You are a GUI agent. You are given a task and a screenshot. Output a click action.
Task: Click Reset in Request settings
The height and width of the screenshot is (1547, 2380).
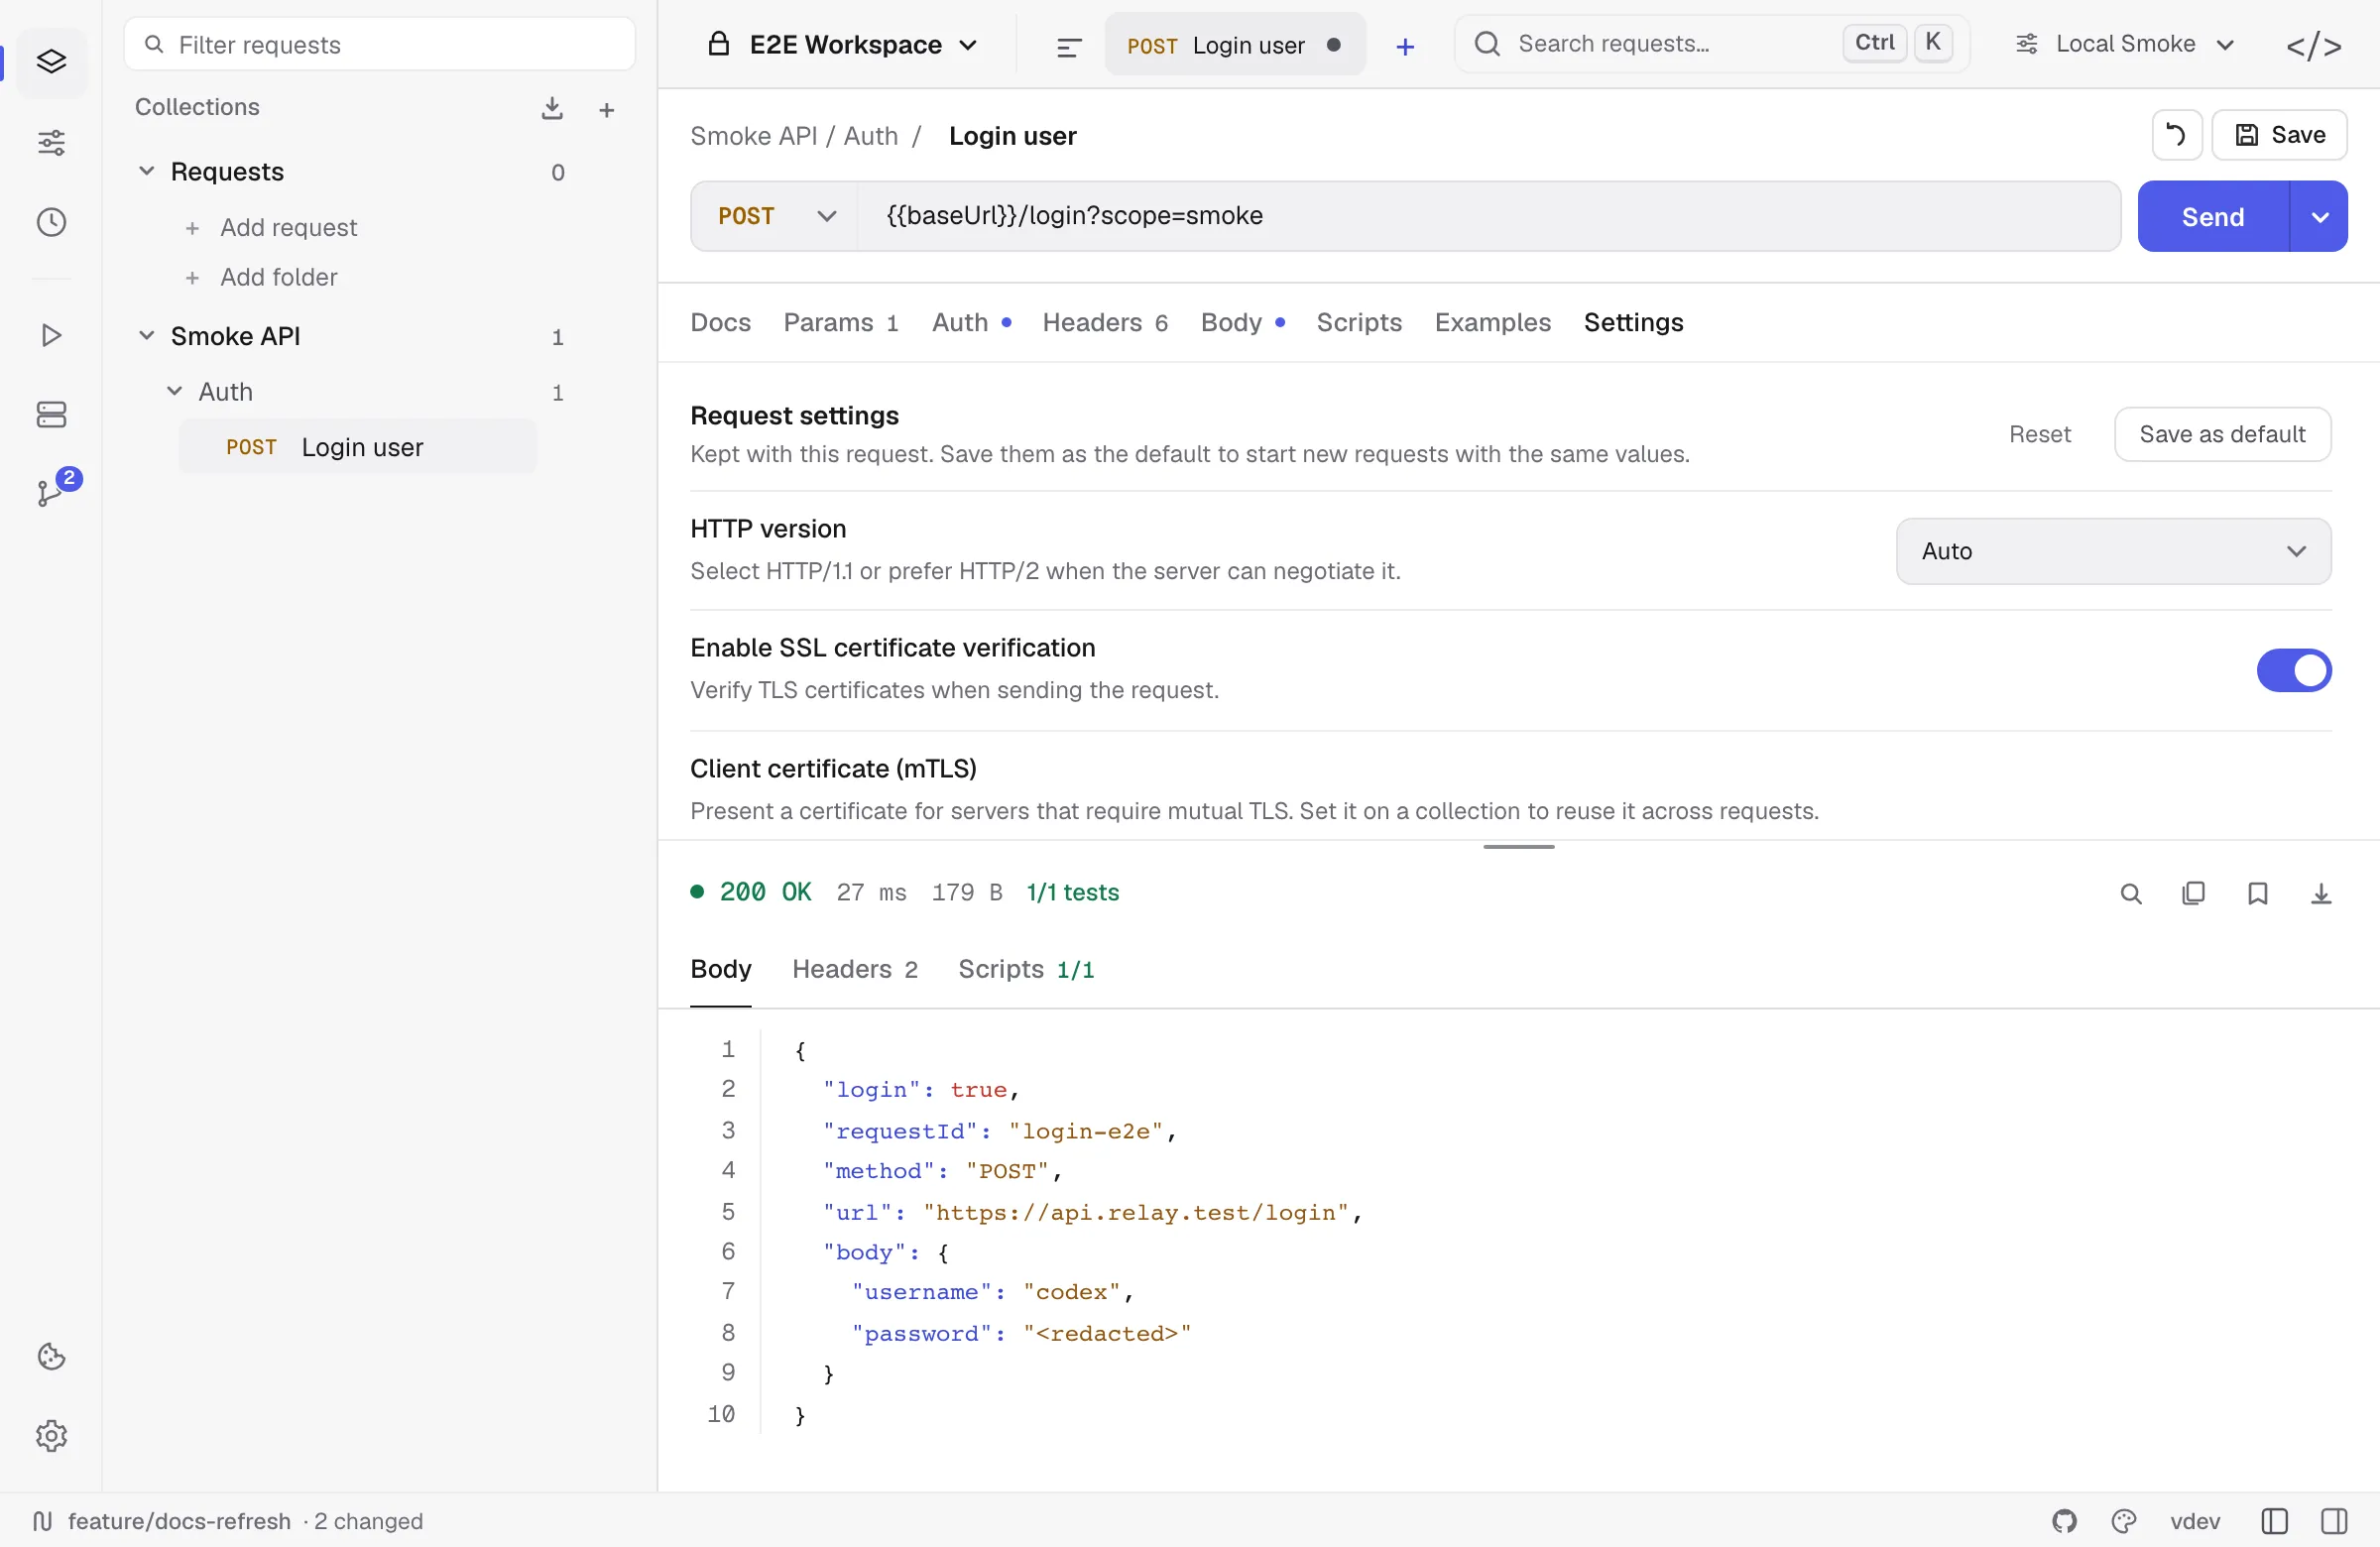click(x=2040, y=434)
